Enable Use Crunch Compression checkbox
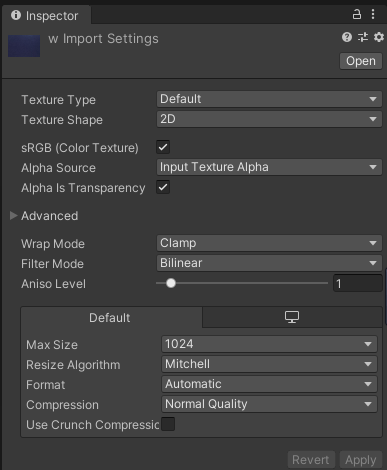387x470 pixels. (168, 424)
